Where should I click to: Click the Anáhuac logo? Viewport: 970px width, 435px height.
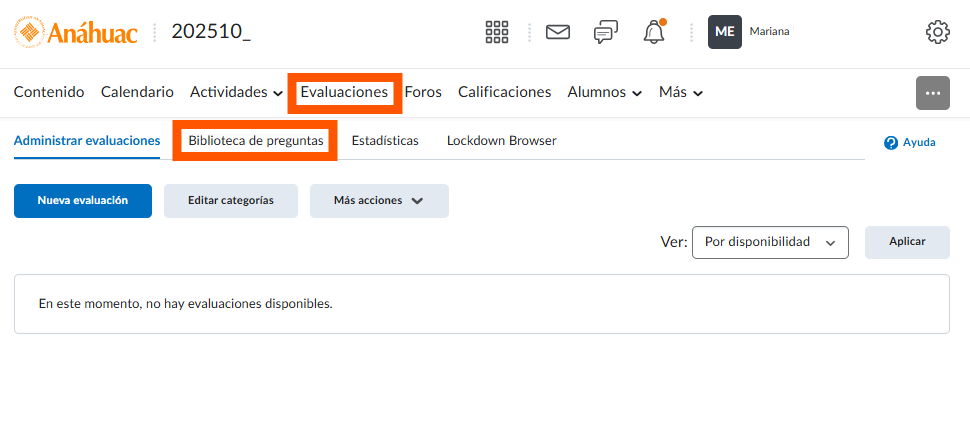[x=76, y=32]
